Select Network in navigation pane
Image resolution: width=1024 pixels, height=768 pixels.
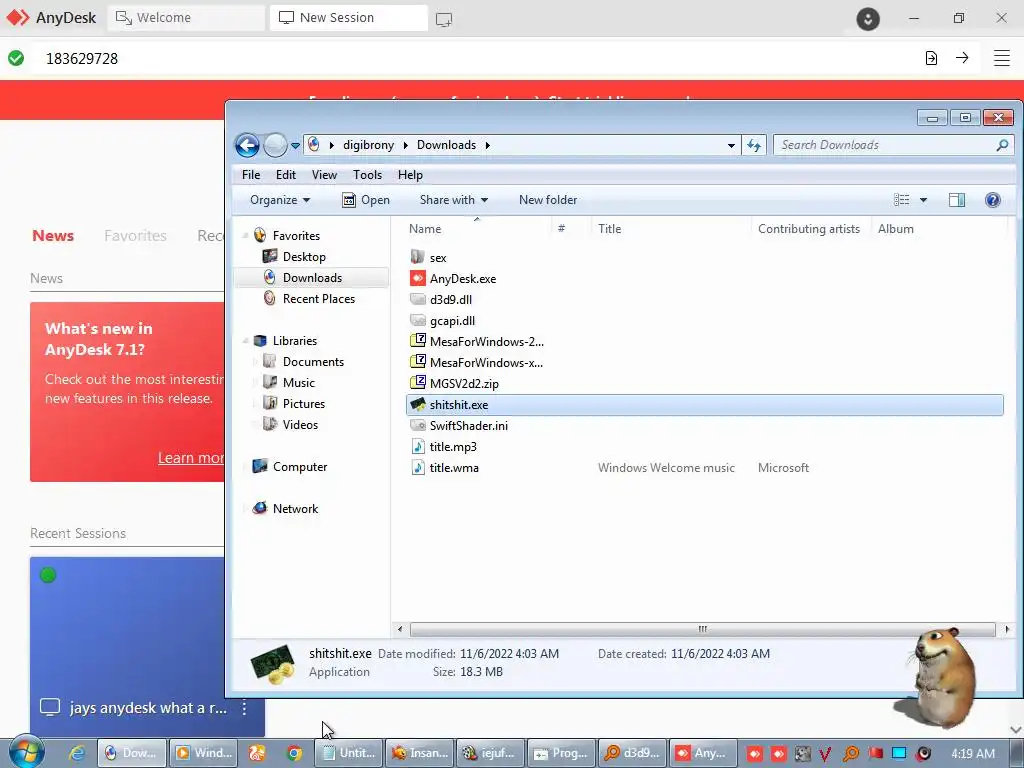[x=295, y=508]
